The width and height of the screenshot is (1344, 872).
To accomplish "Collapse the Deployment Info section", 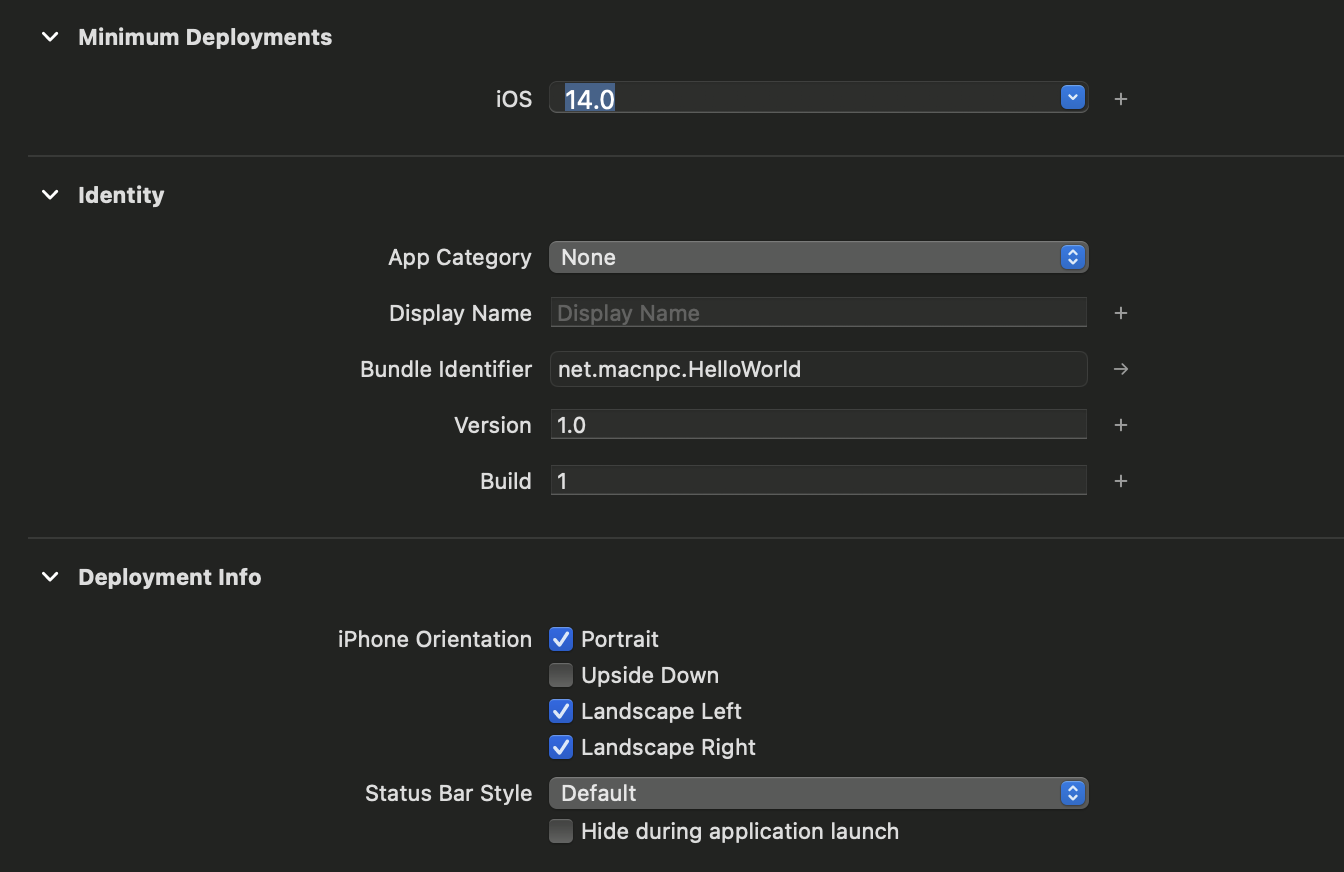I will 50,577.
